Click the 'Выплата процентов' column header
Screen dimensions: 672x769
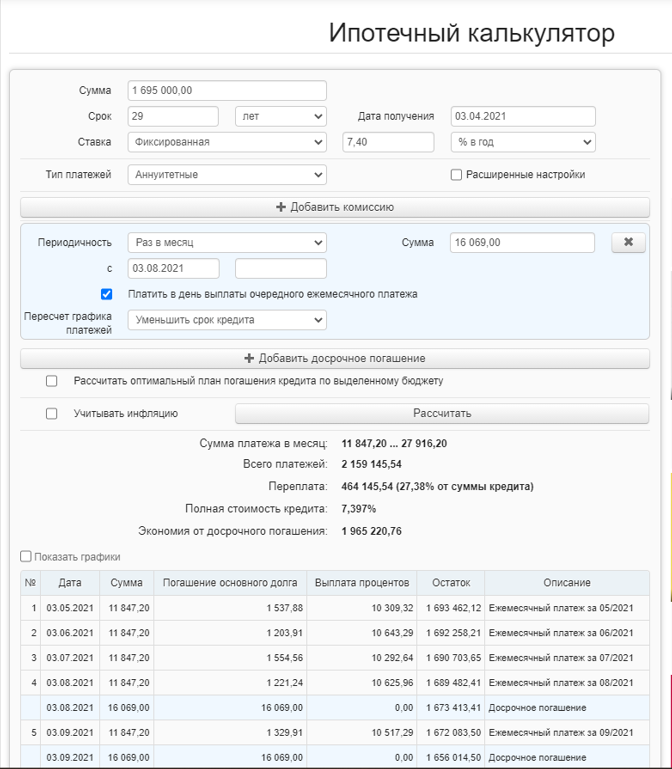tap(362, 583)
